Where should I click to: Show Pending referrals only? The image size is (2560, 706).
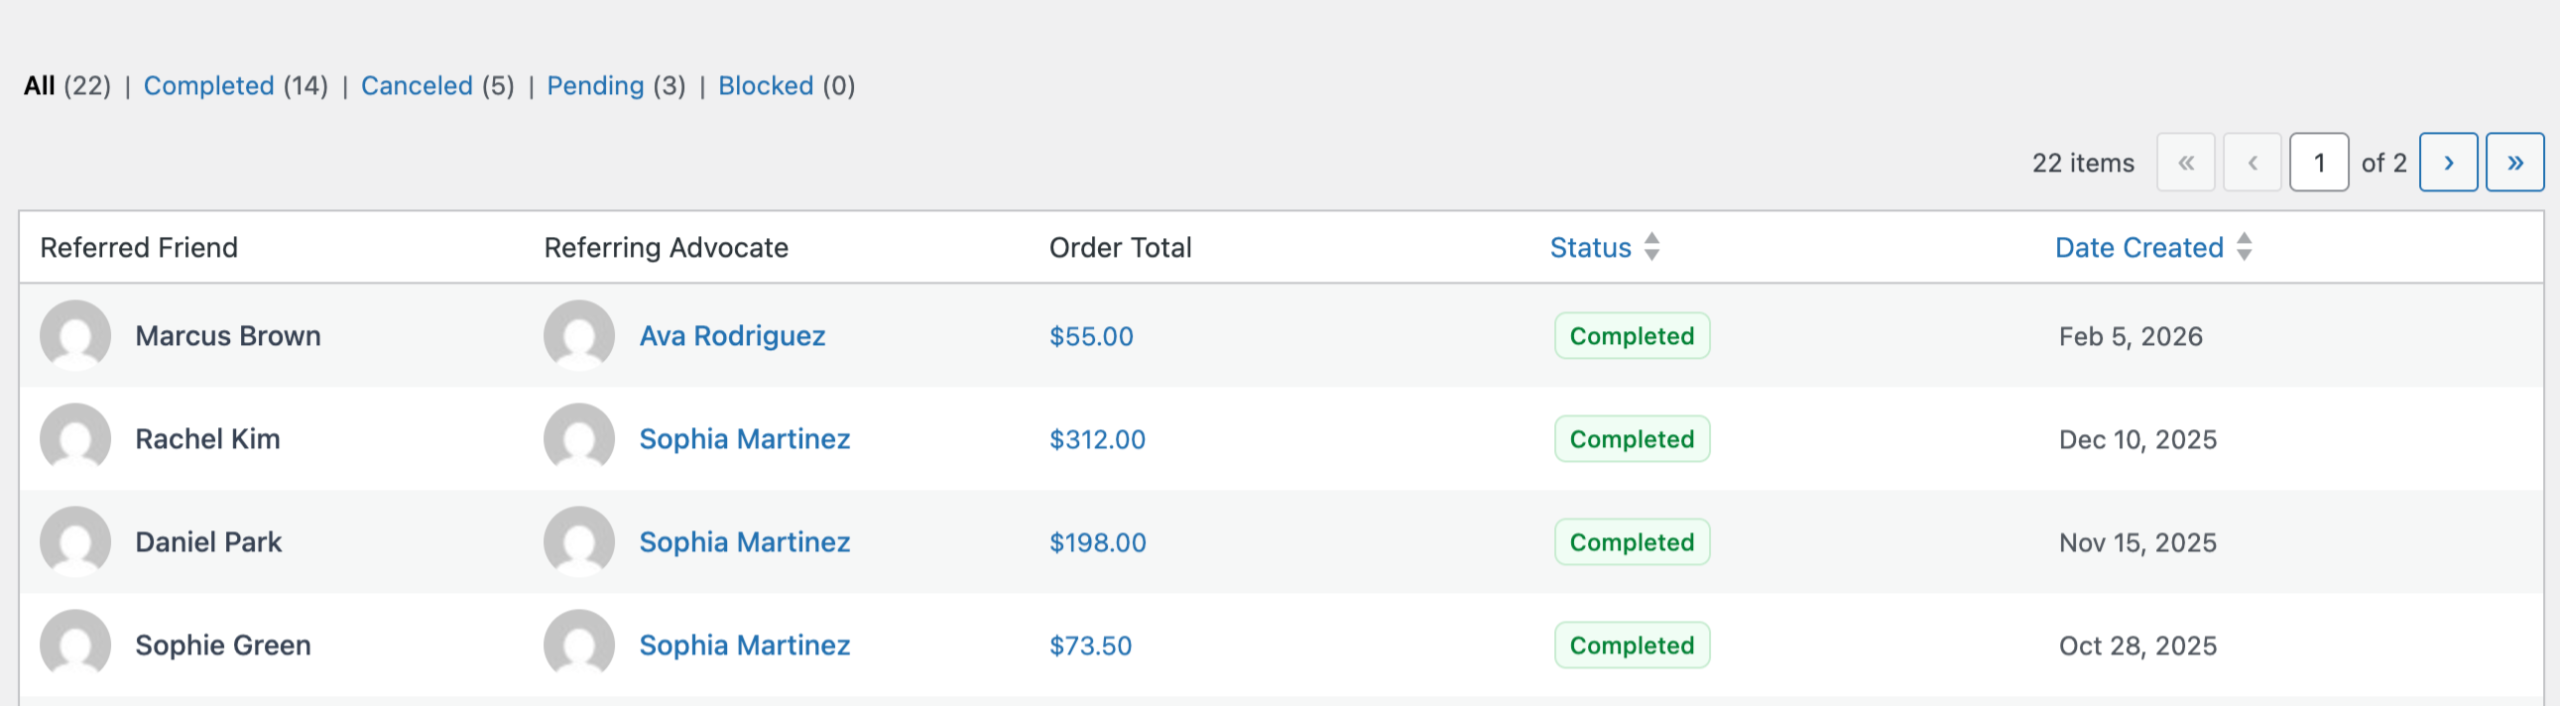pos(595,86)
